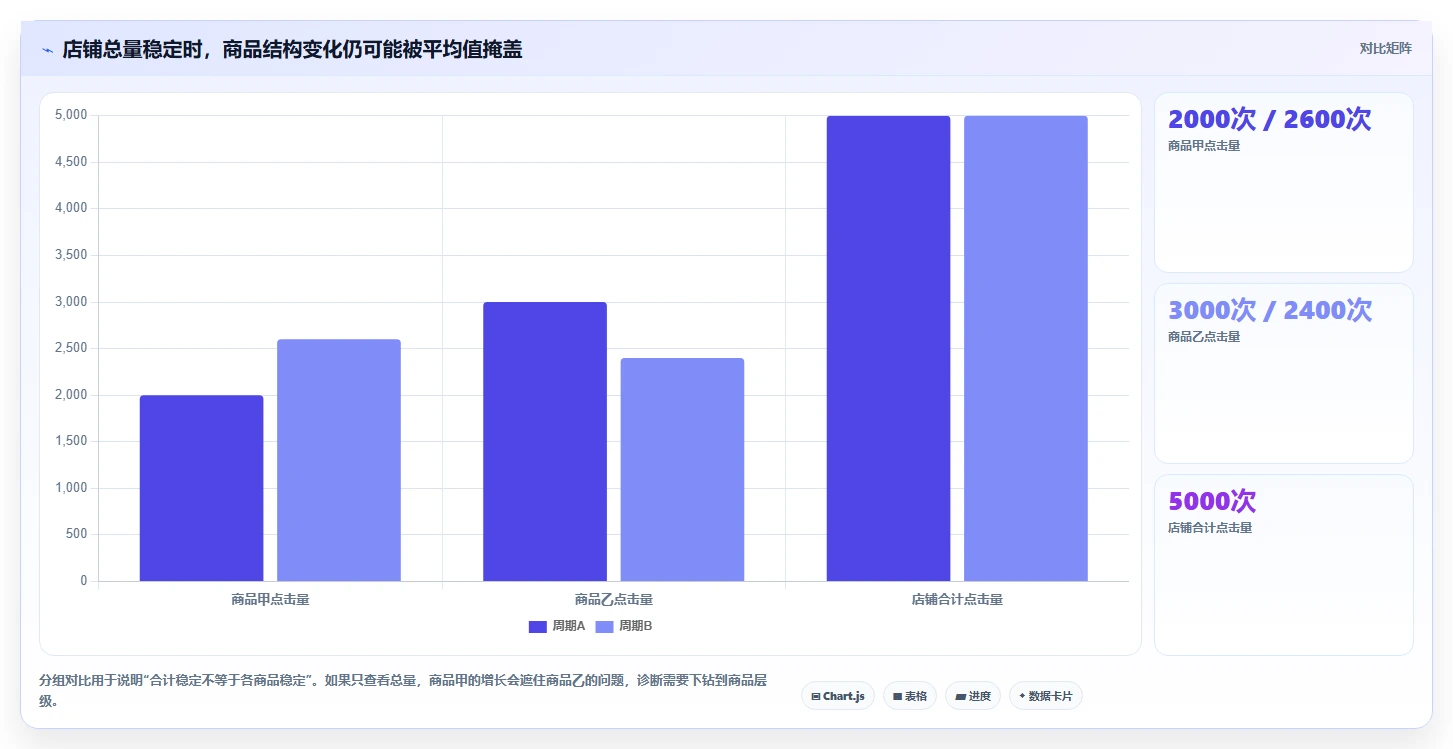Click the 2,500 y-axis tick label
Image resolution: width=1453 pixels, height=749 pixels.
click(x=71, y=348)
